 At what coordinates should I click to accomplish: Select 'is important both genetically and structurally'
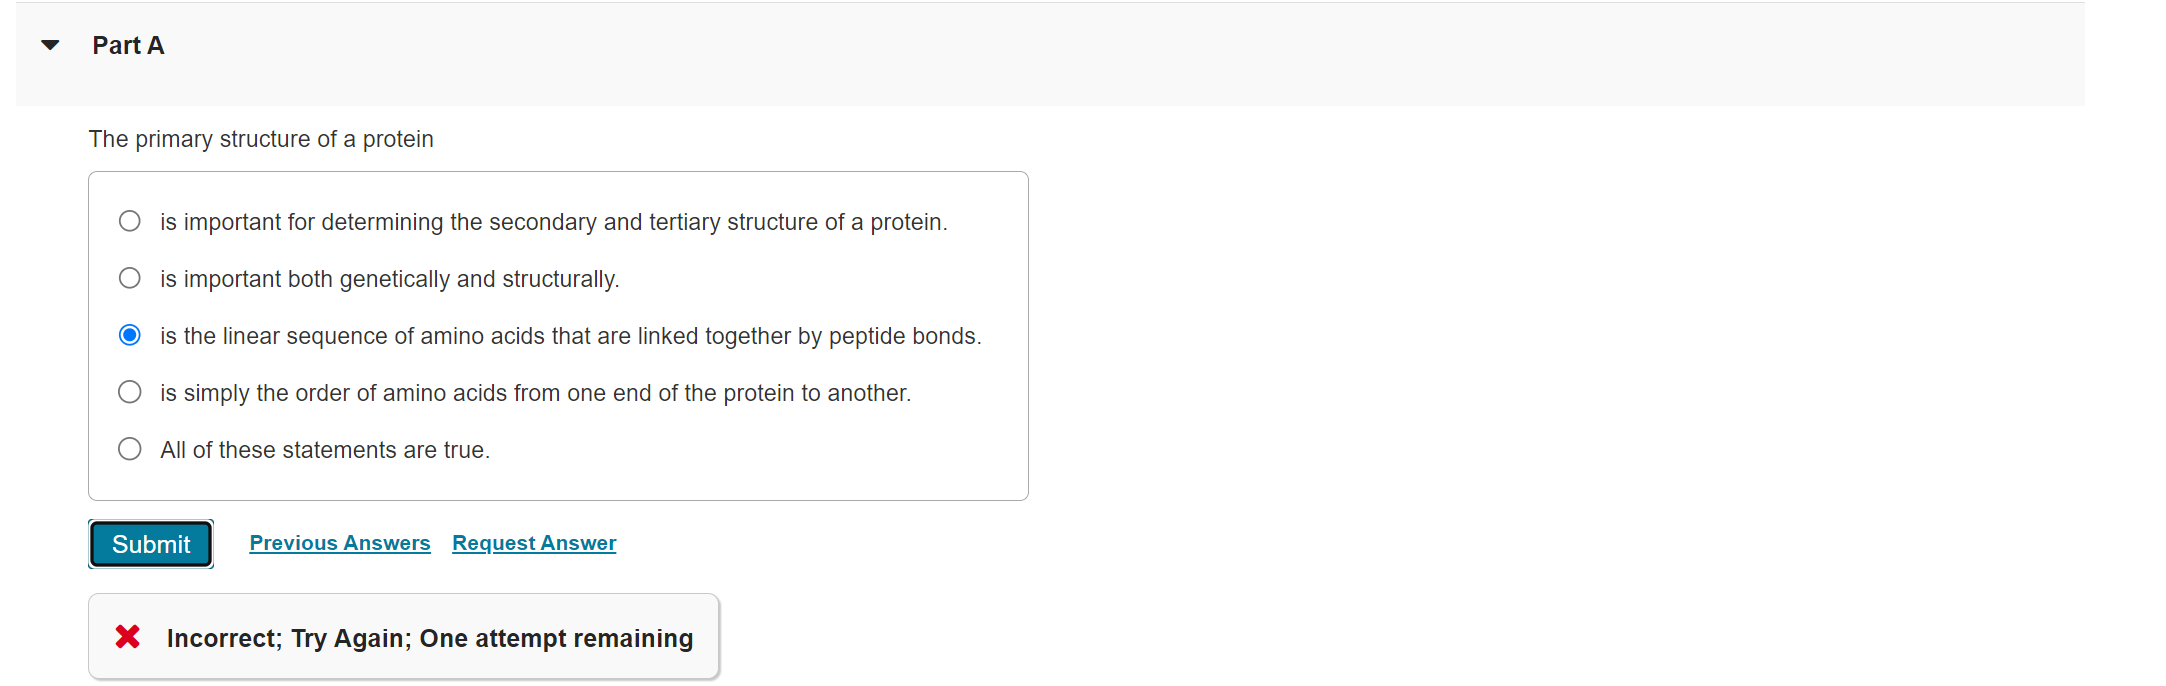(x=129, y=278)
